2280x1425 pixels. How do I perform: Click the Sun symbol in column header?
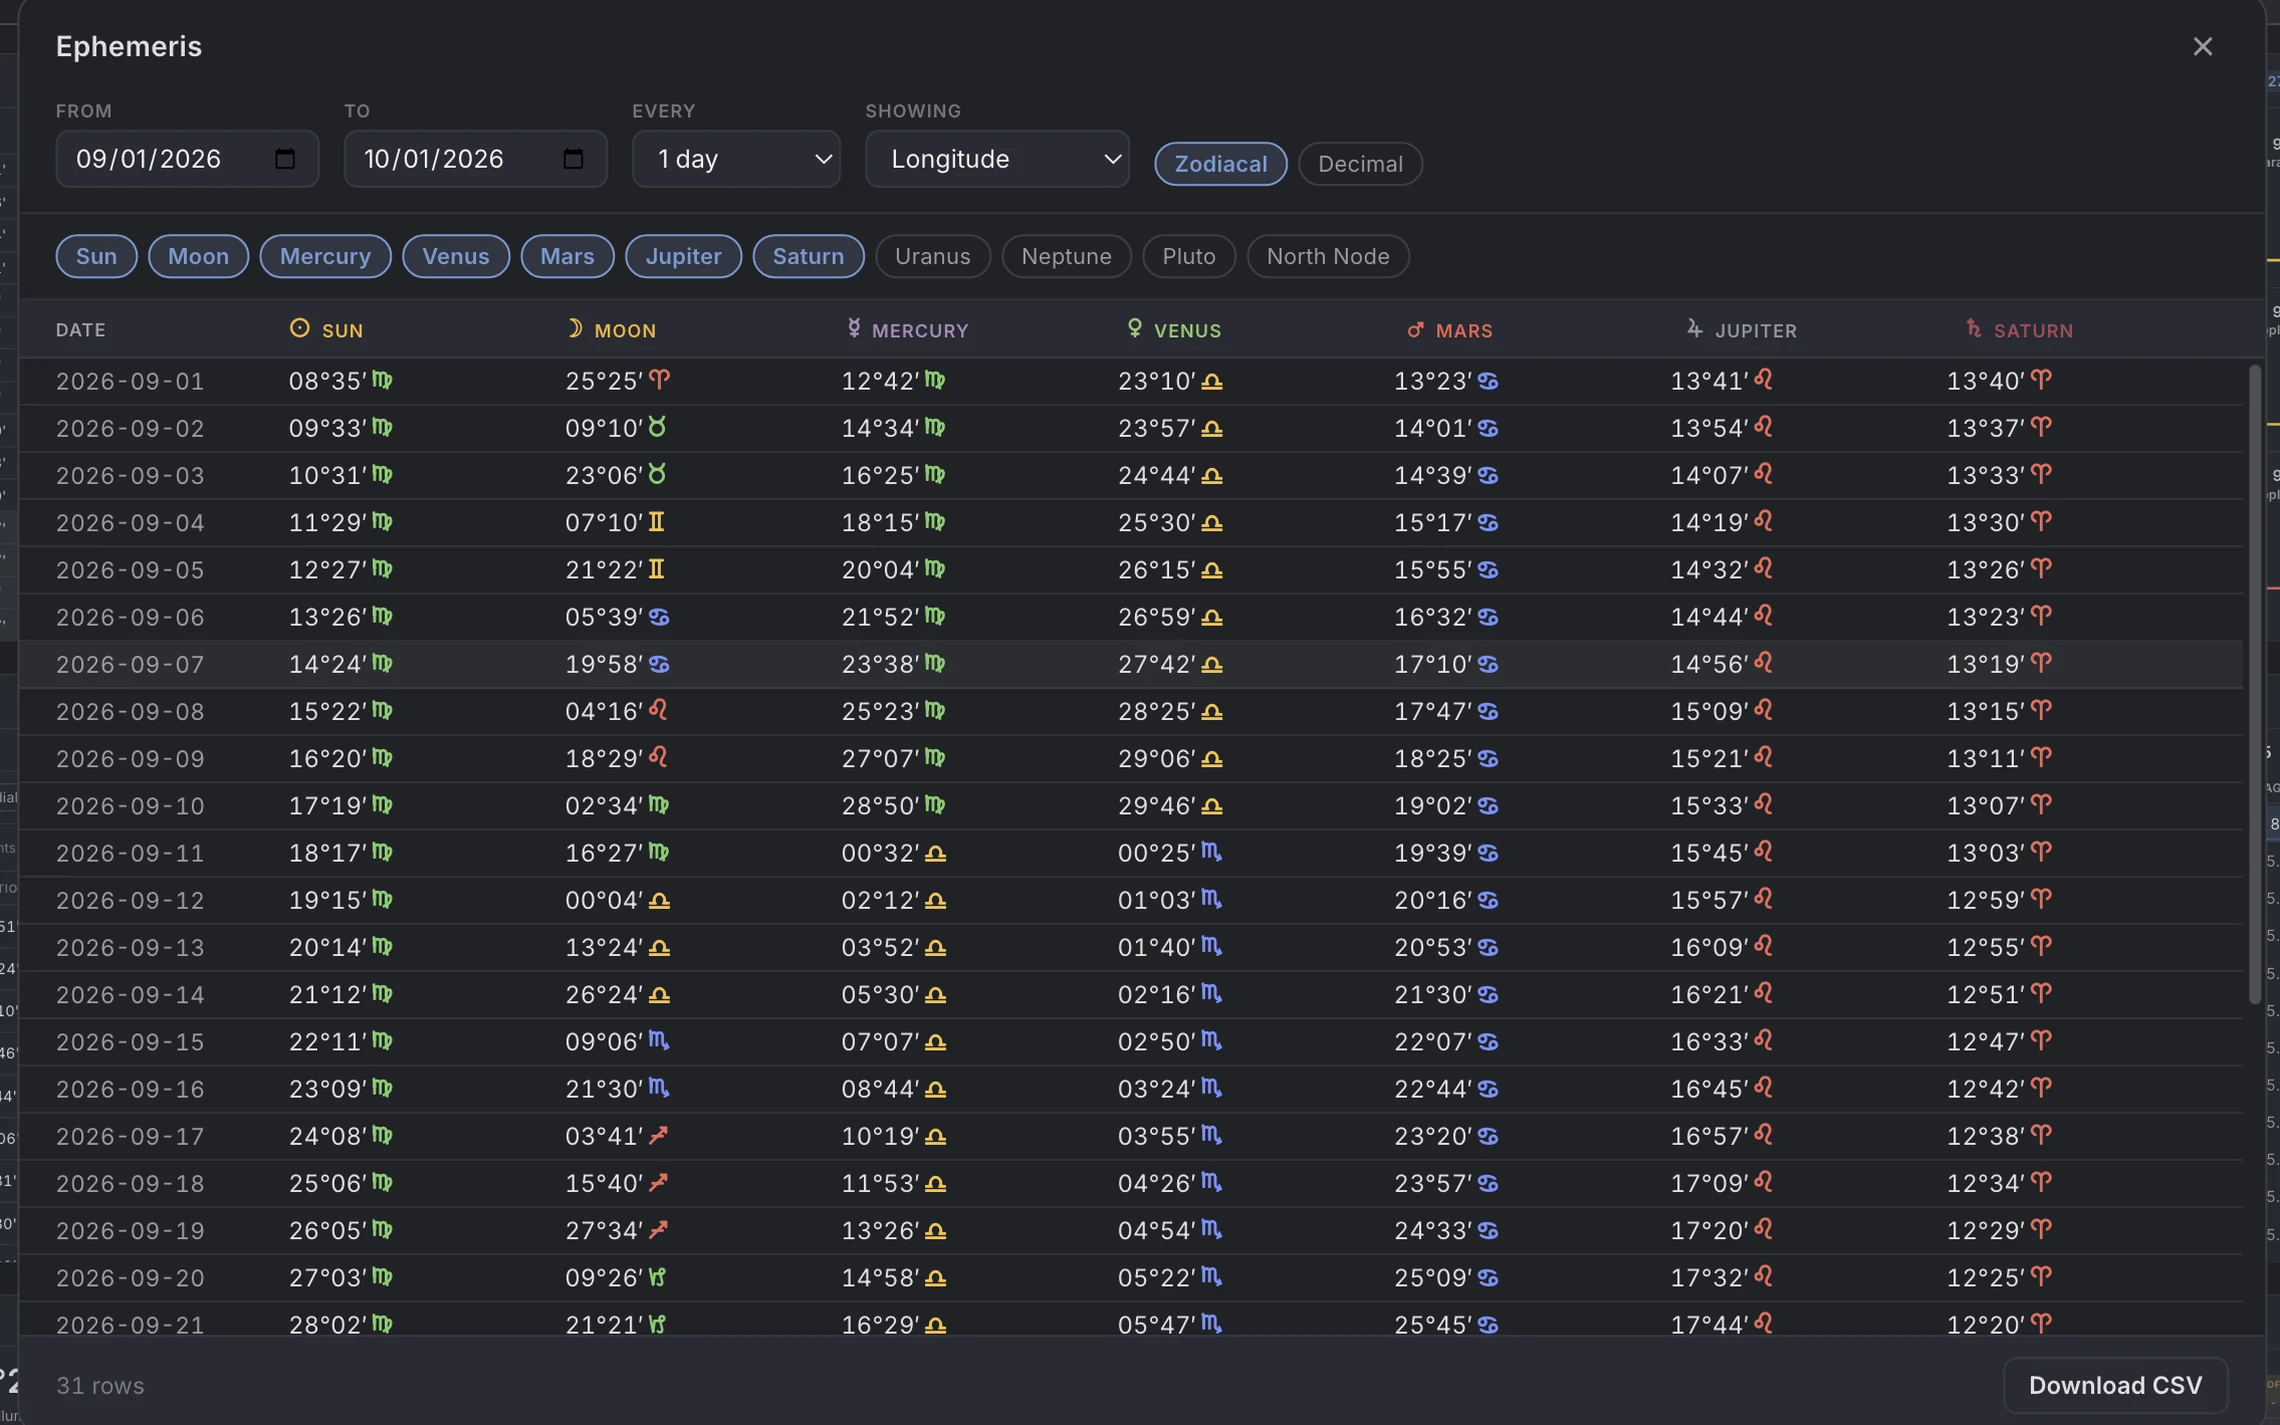[x=299, y=328]
